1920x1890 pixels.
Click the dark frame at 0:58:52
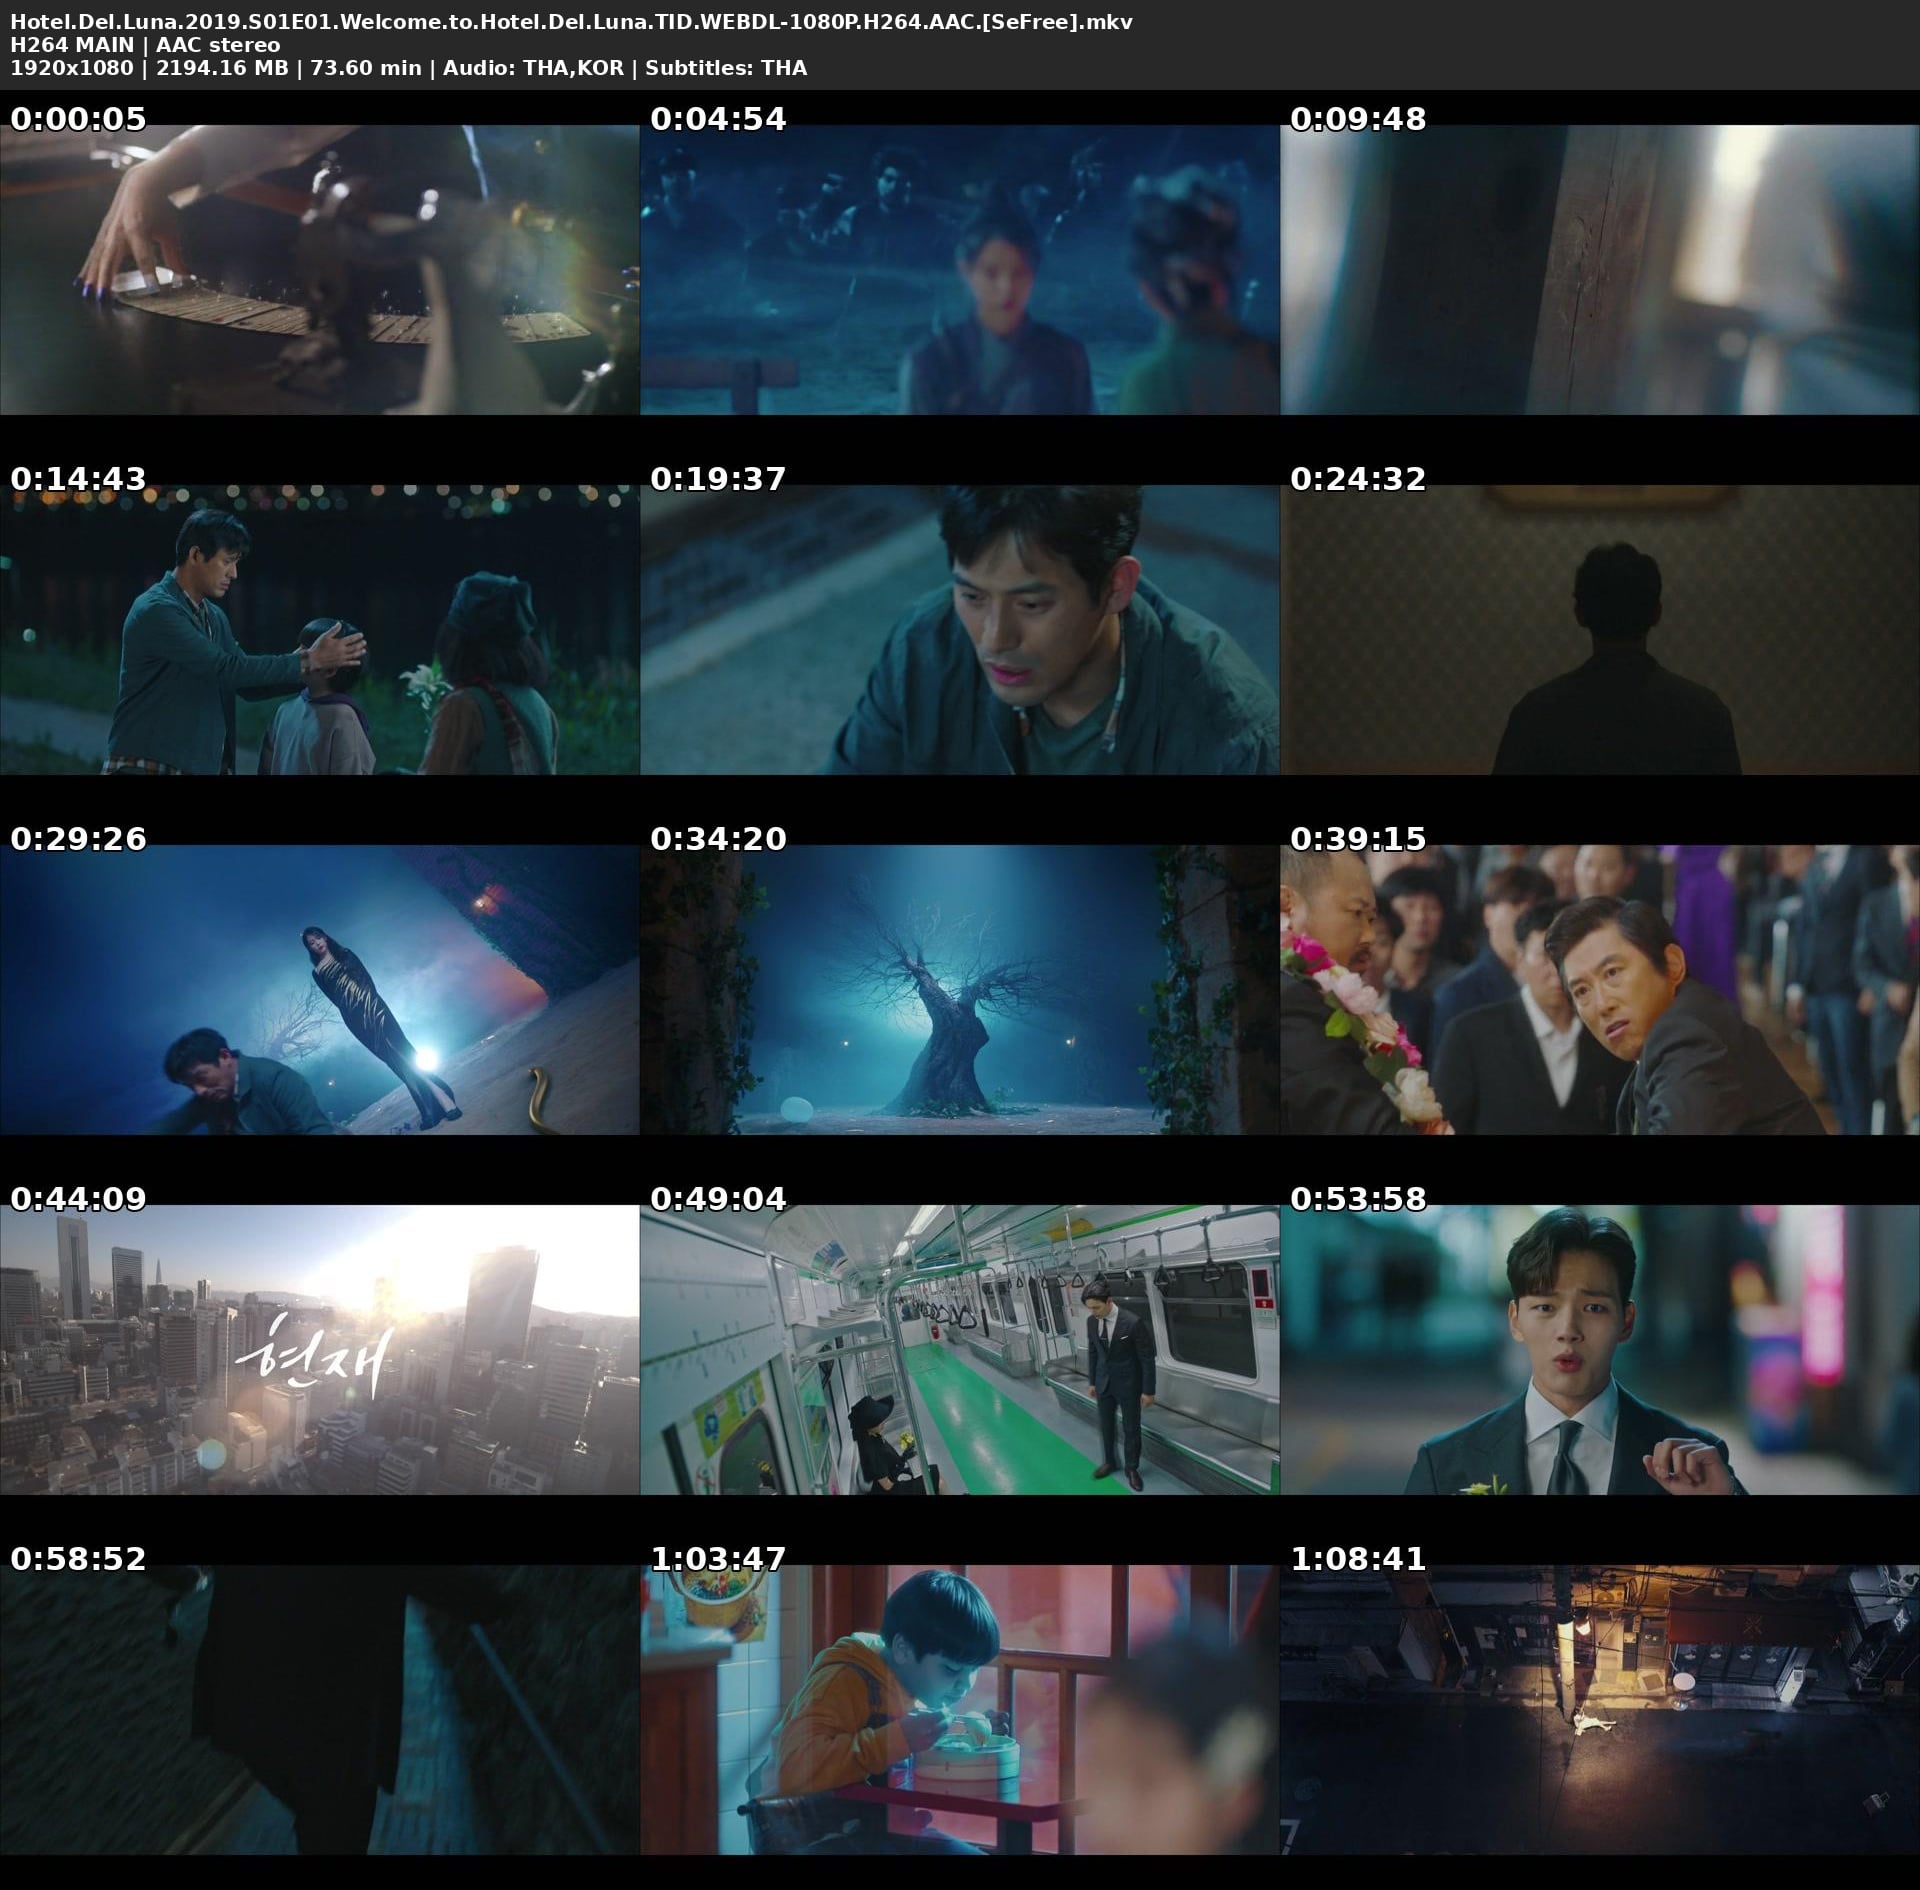319,1710
